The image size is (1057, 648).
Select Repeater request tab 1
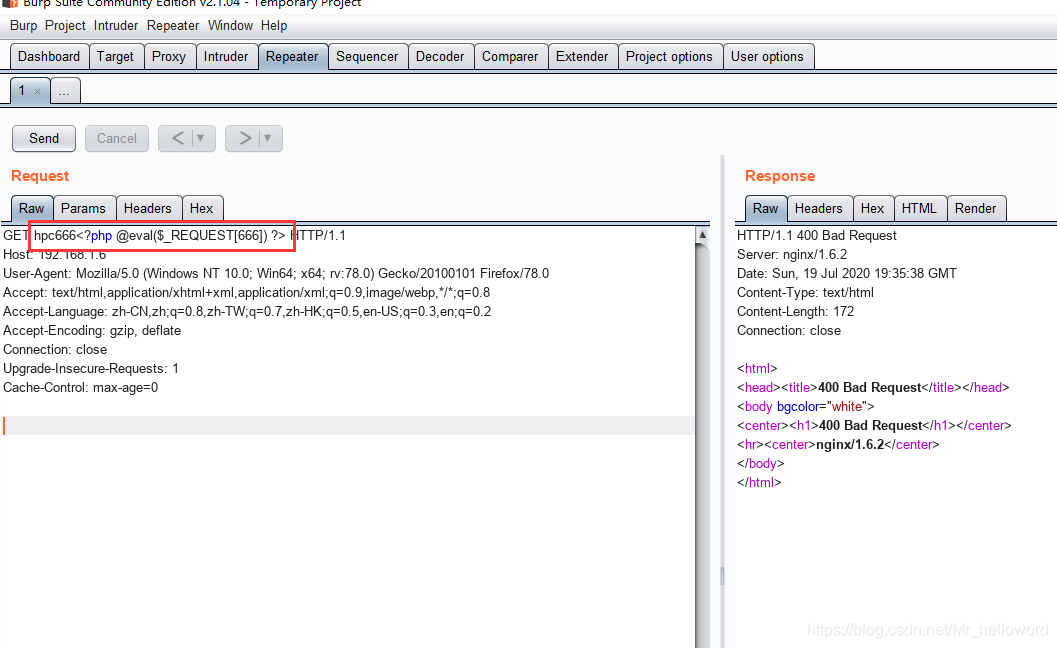[x=22, y=90]
